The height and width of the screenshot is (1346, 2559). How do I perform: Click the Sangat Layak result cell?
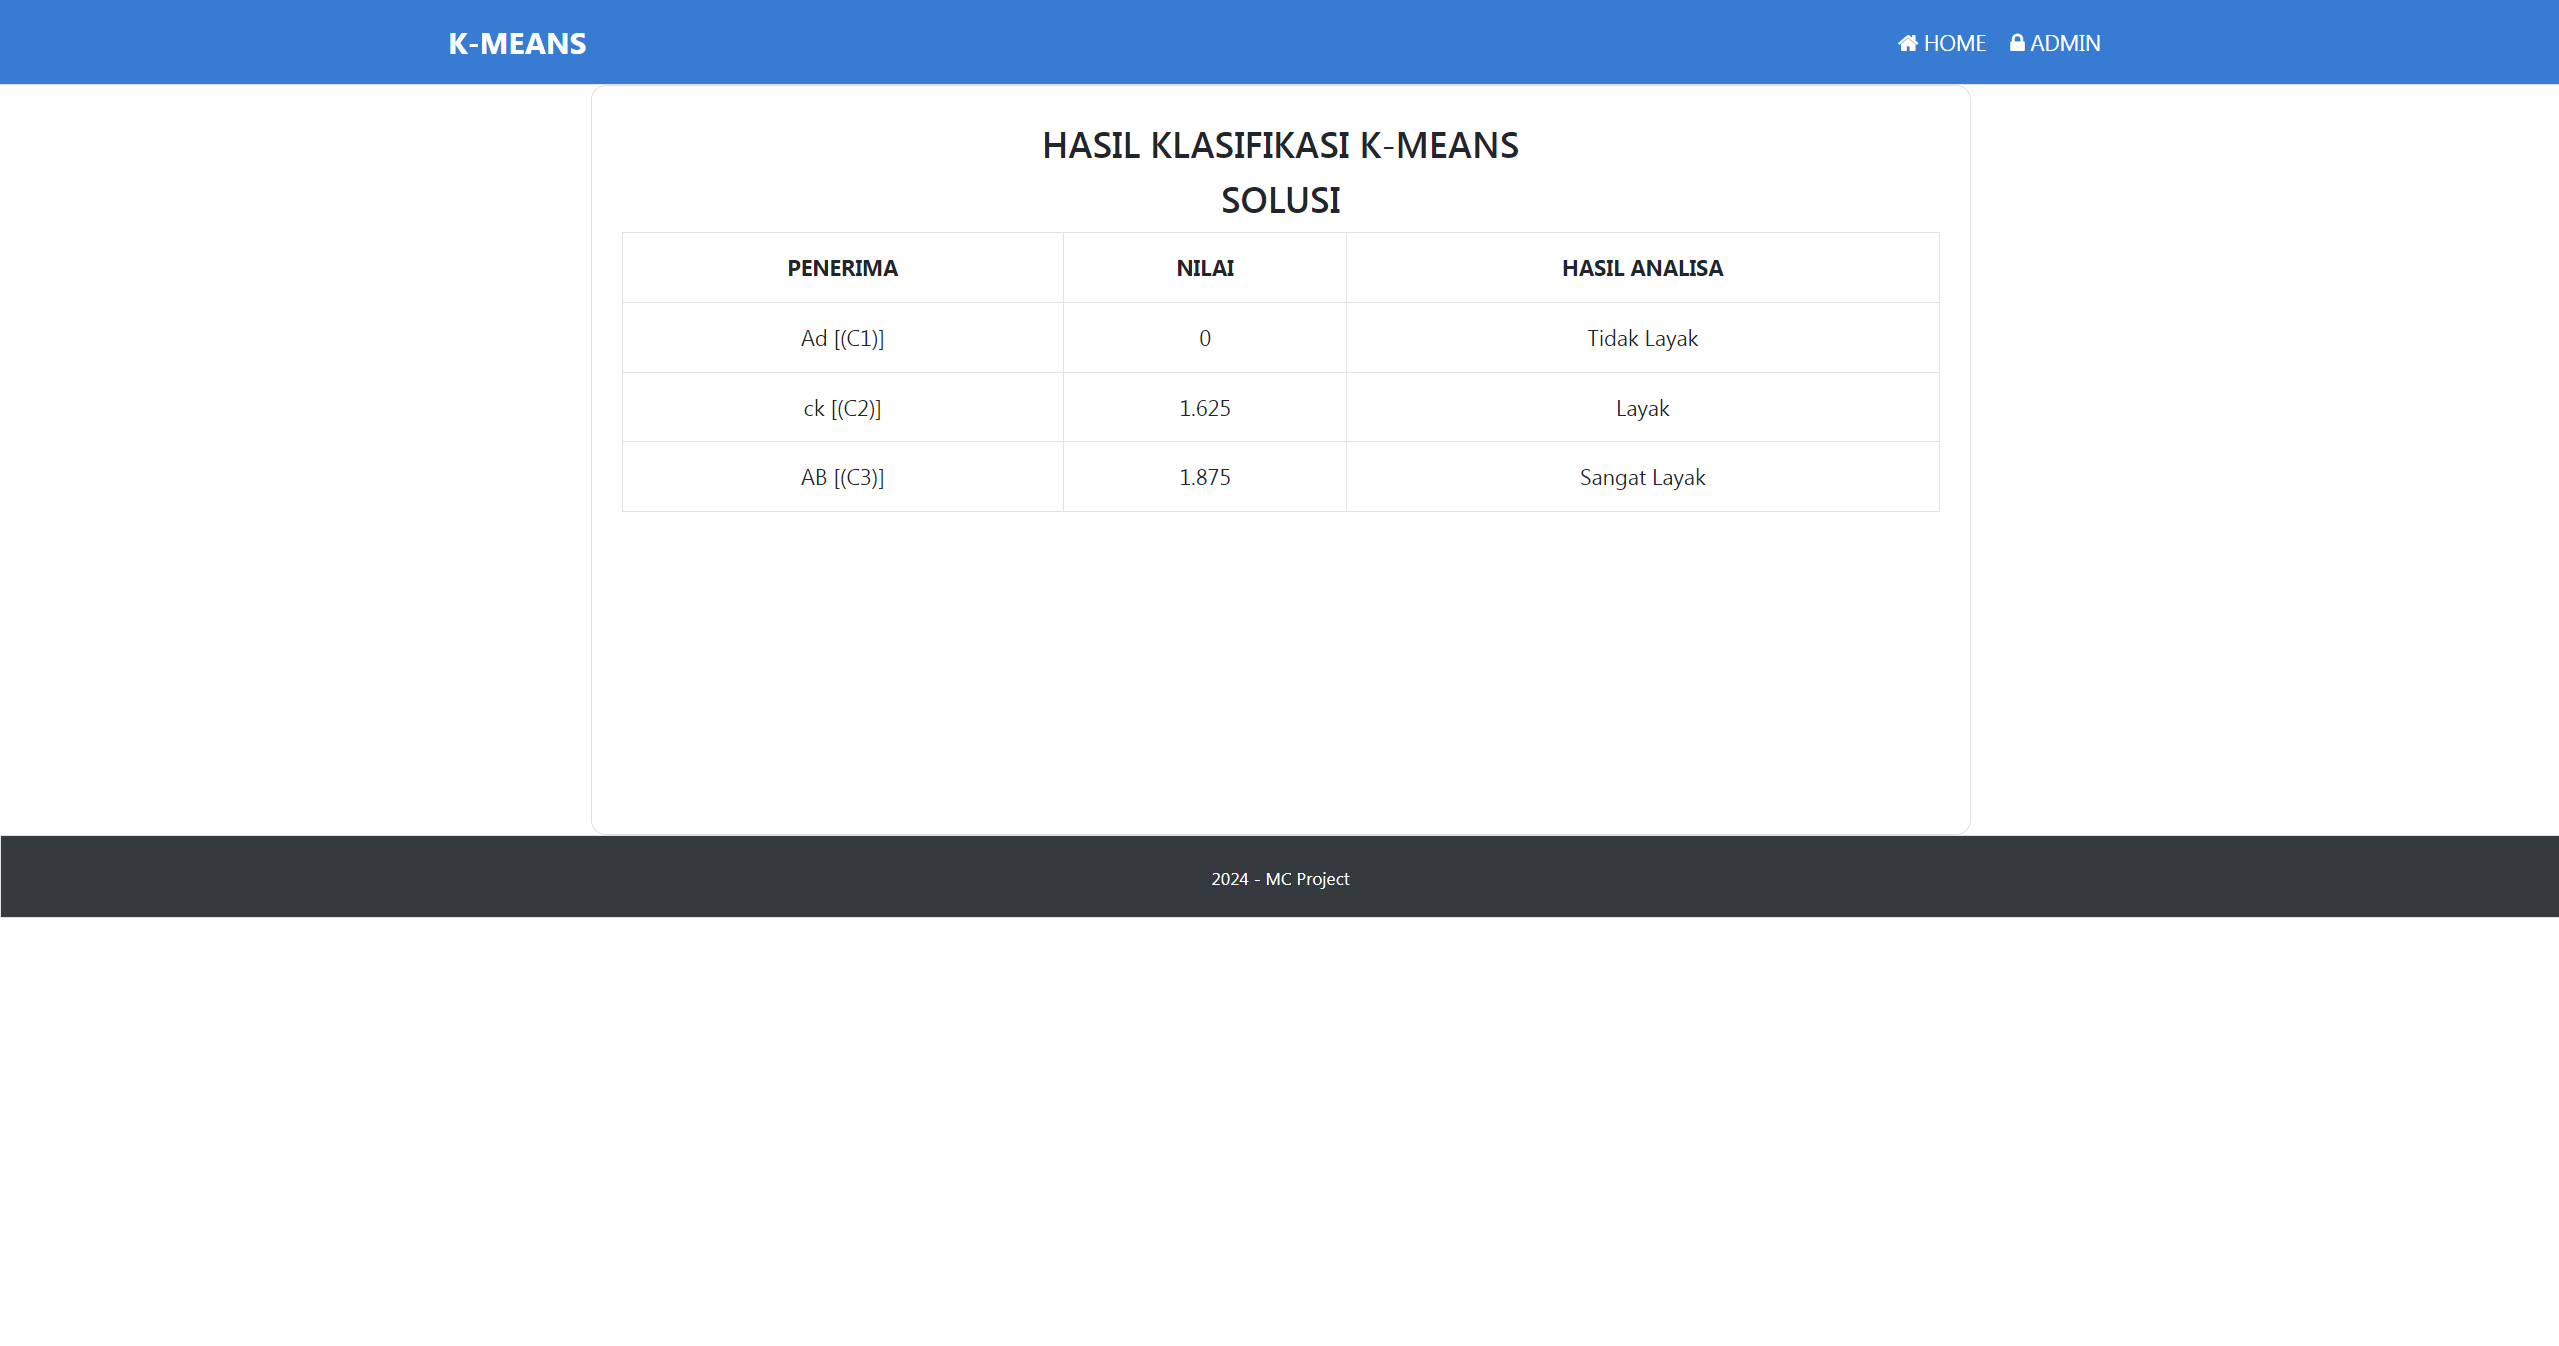tap(1641, 477)
